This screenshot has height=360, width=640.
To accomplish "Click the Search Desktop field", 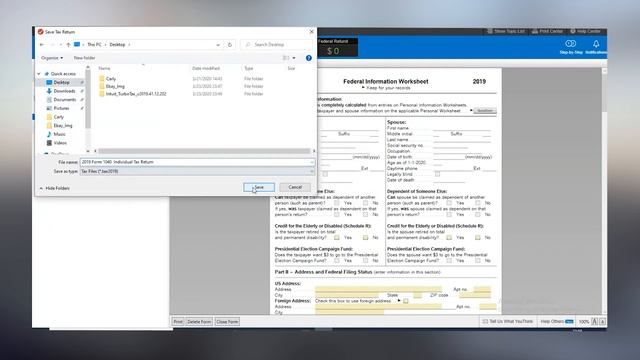I will [x=277, y=44].
